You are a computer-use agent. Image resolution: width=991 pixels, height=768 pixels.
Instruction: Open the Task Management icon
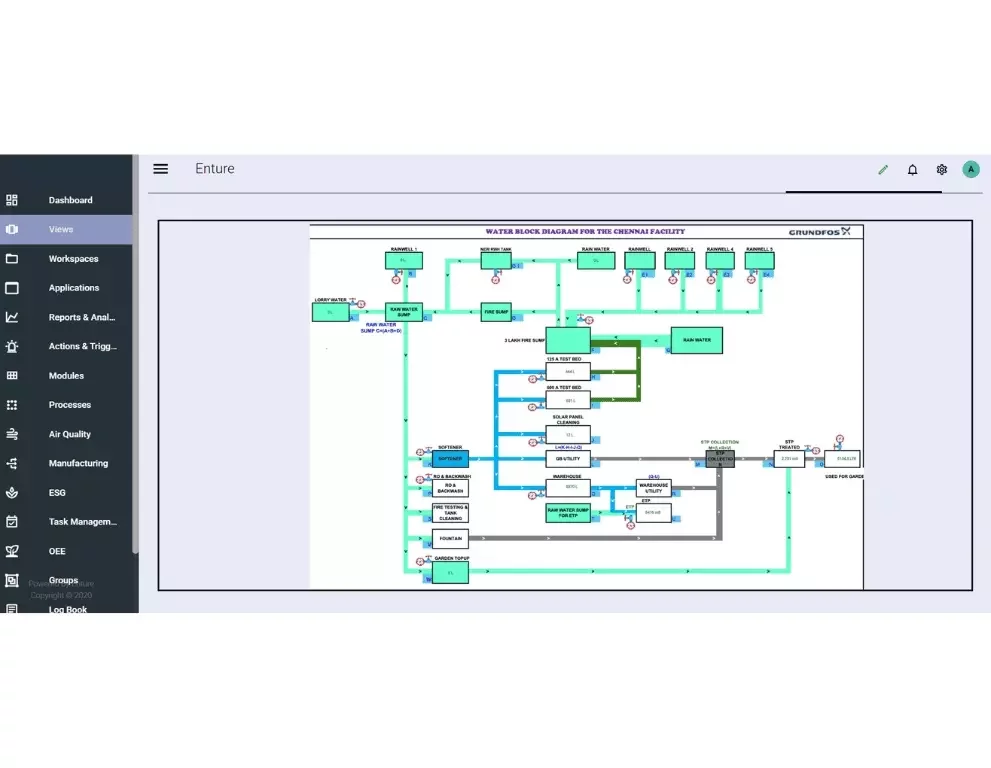pos(14,521)
